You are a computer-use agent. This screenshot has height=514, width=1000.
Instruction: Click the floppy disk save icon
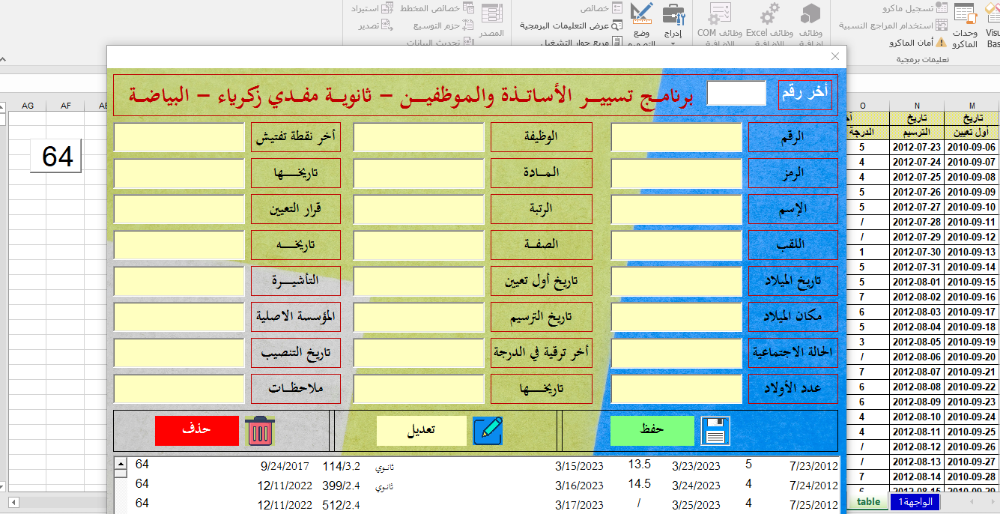(x=716, y=430)
